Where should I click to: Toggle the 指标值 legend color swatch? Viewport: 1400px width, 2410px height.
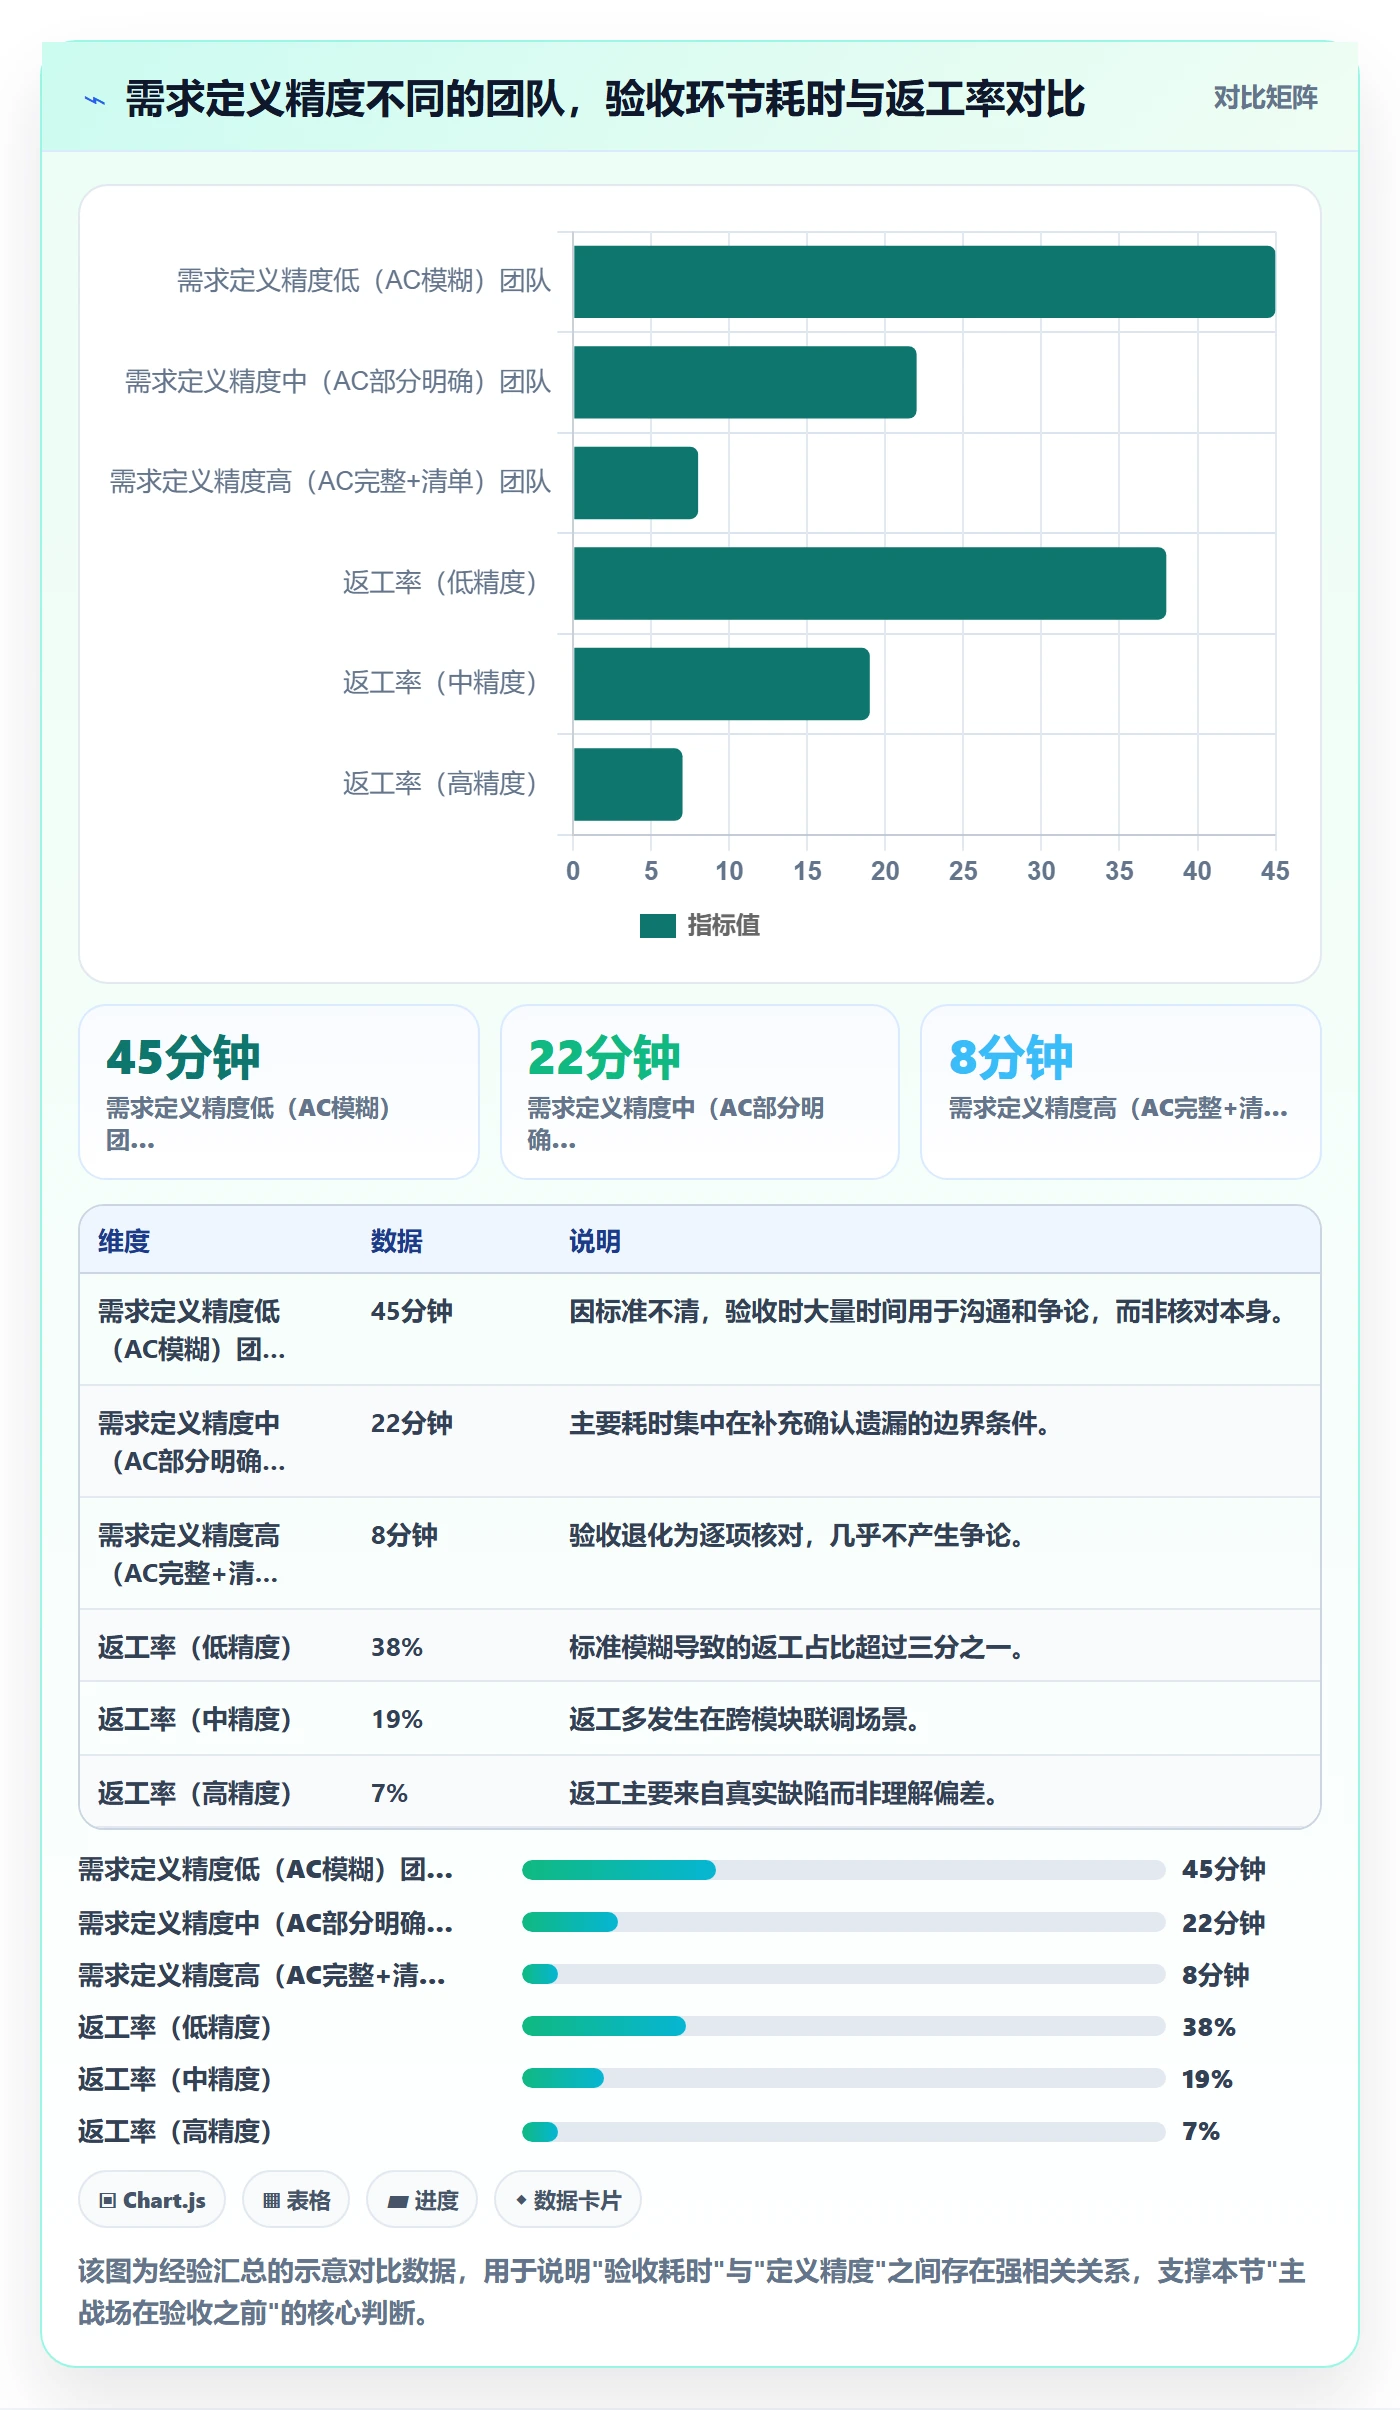click(x=658, y=926)
